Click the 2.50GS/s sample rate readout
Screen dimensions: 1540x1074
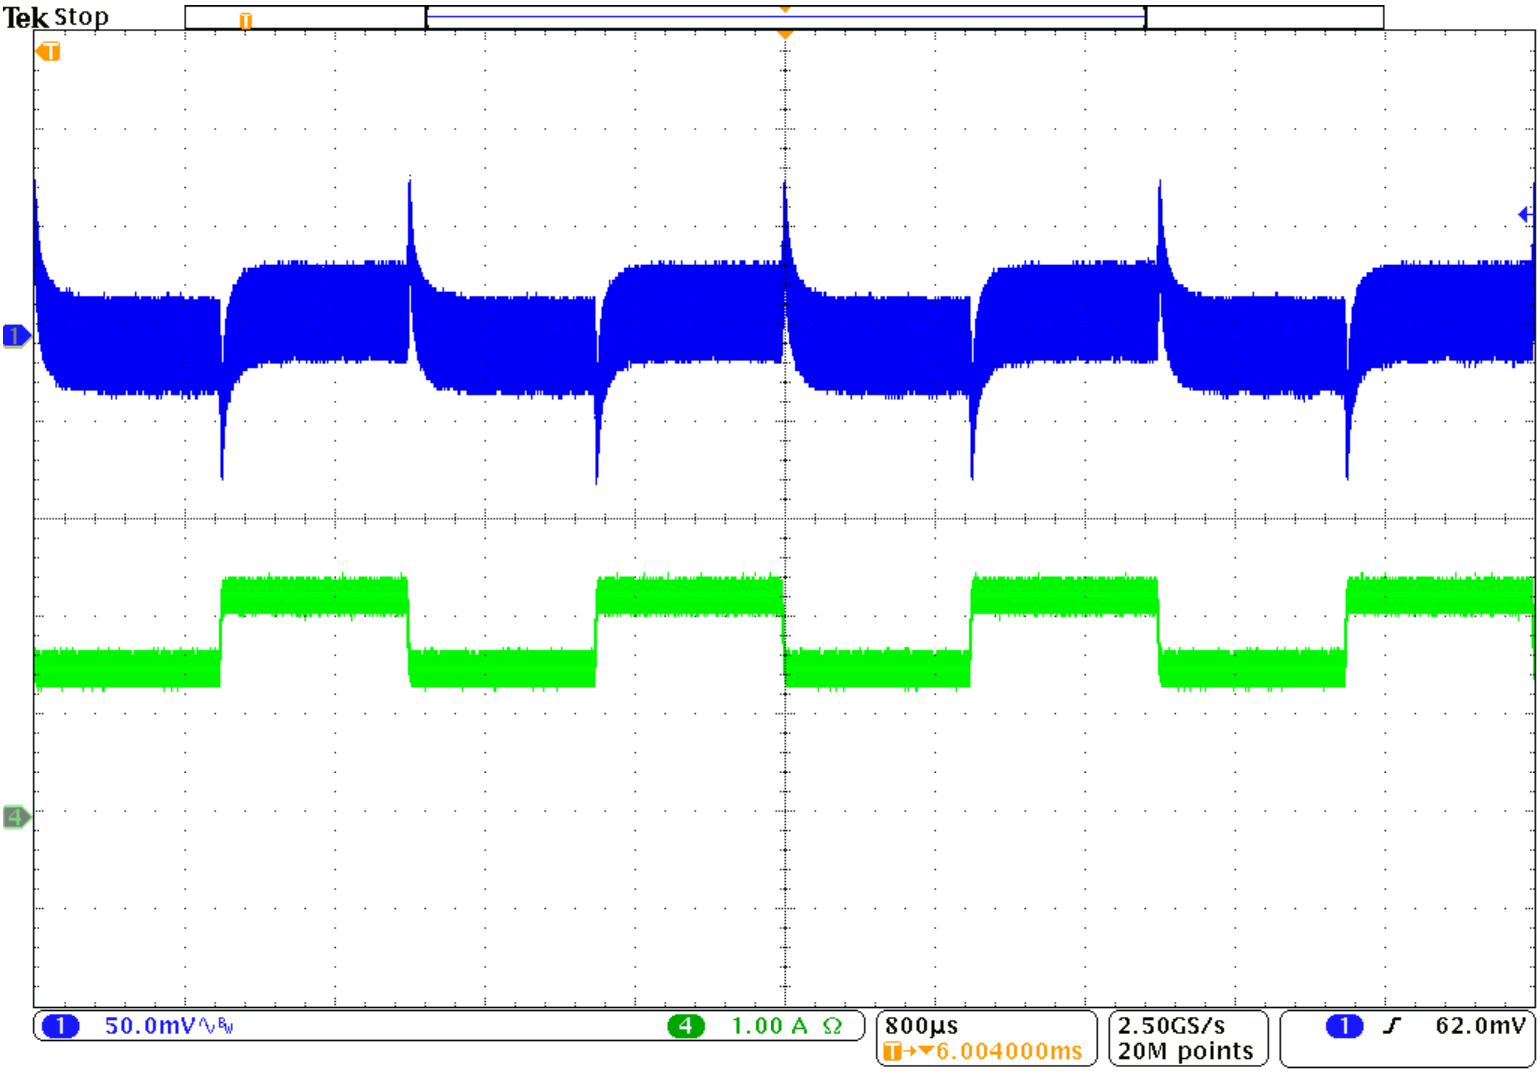tap(1171, 1026)
